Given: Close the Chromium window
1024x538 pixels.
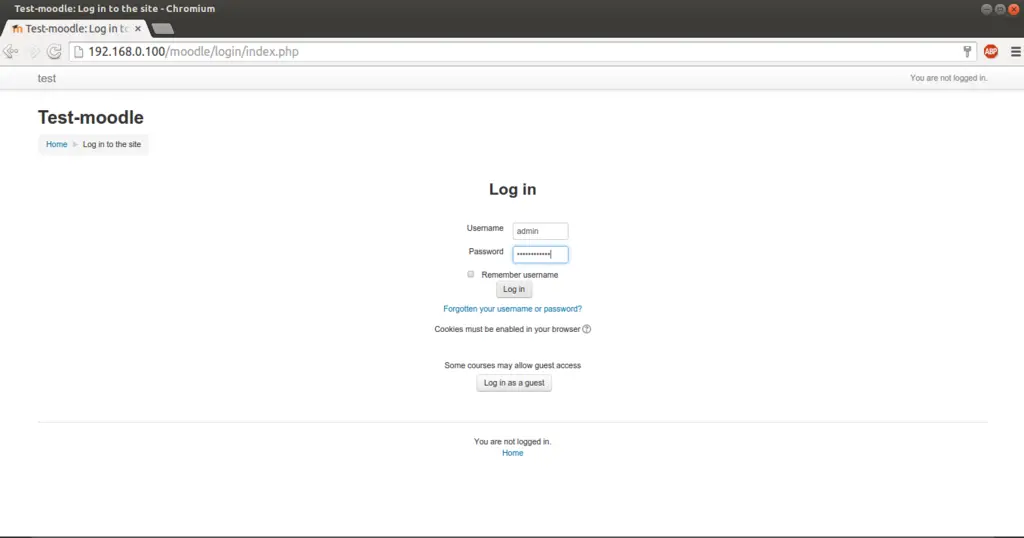Looking at the screenshot, I should (x=1014, y=9).
